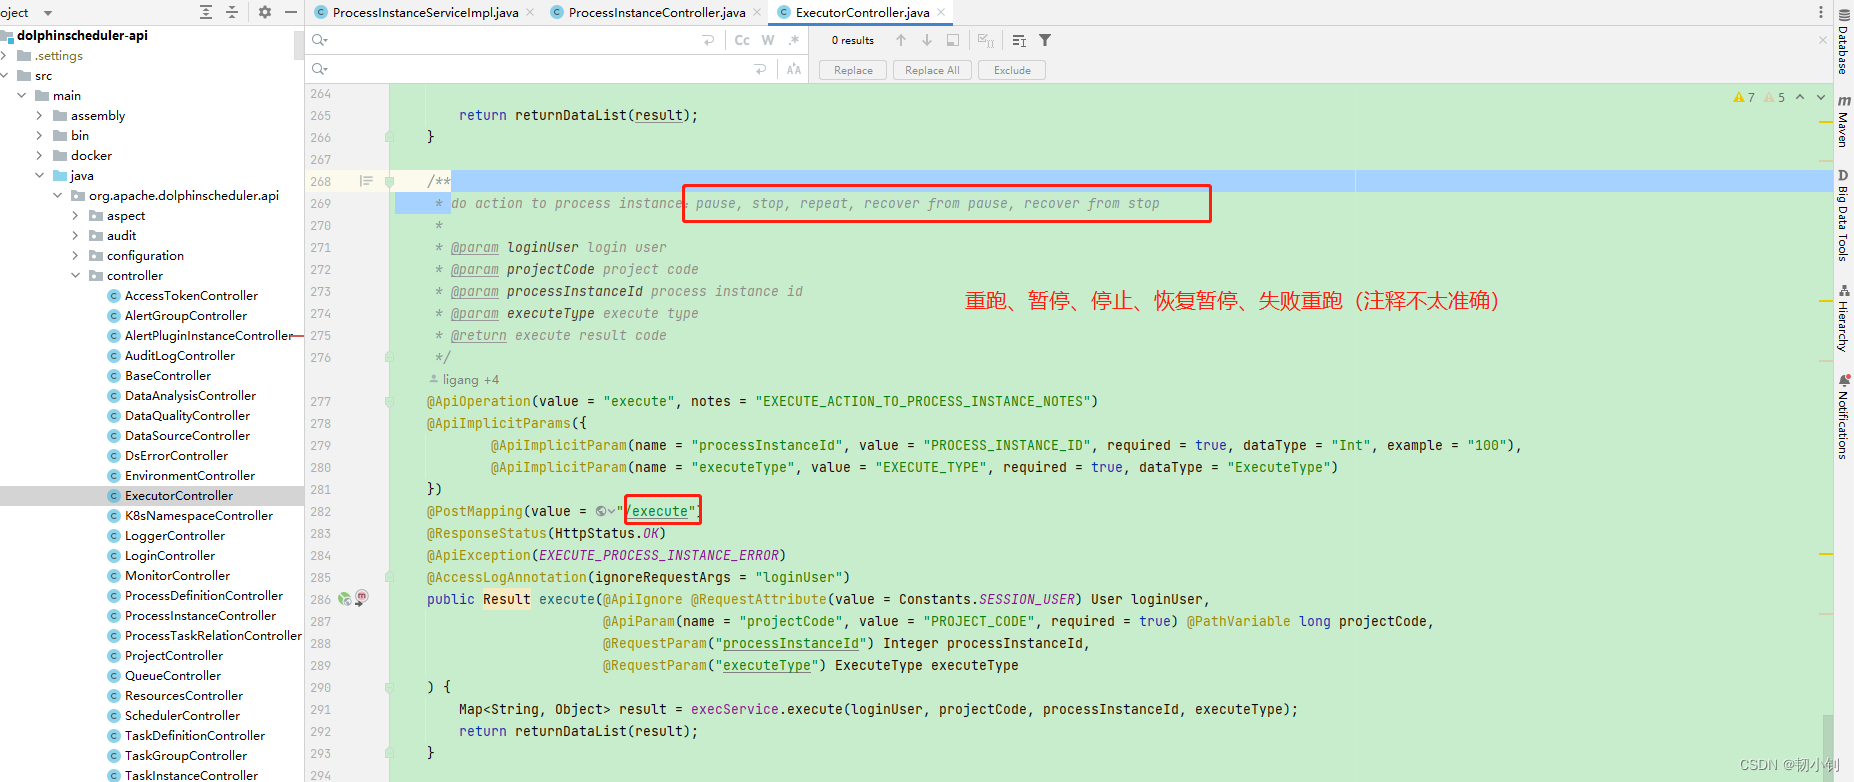Expand the configuration package
Screen dimensions: 1854x782
[x=76, y=255]
